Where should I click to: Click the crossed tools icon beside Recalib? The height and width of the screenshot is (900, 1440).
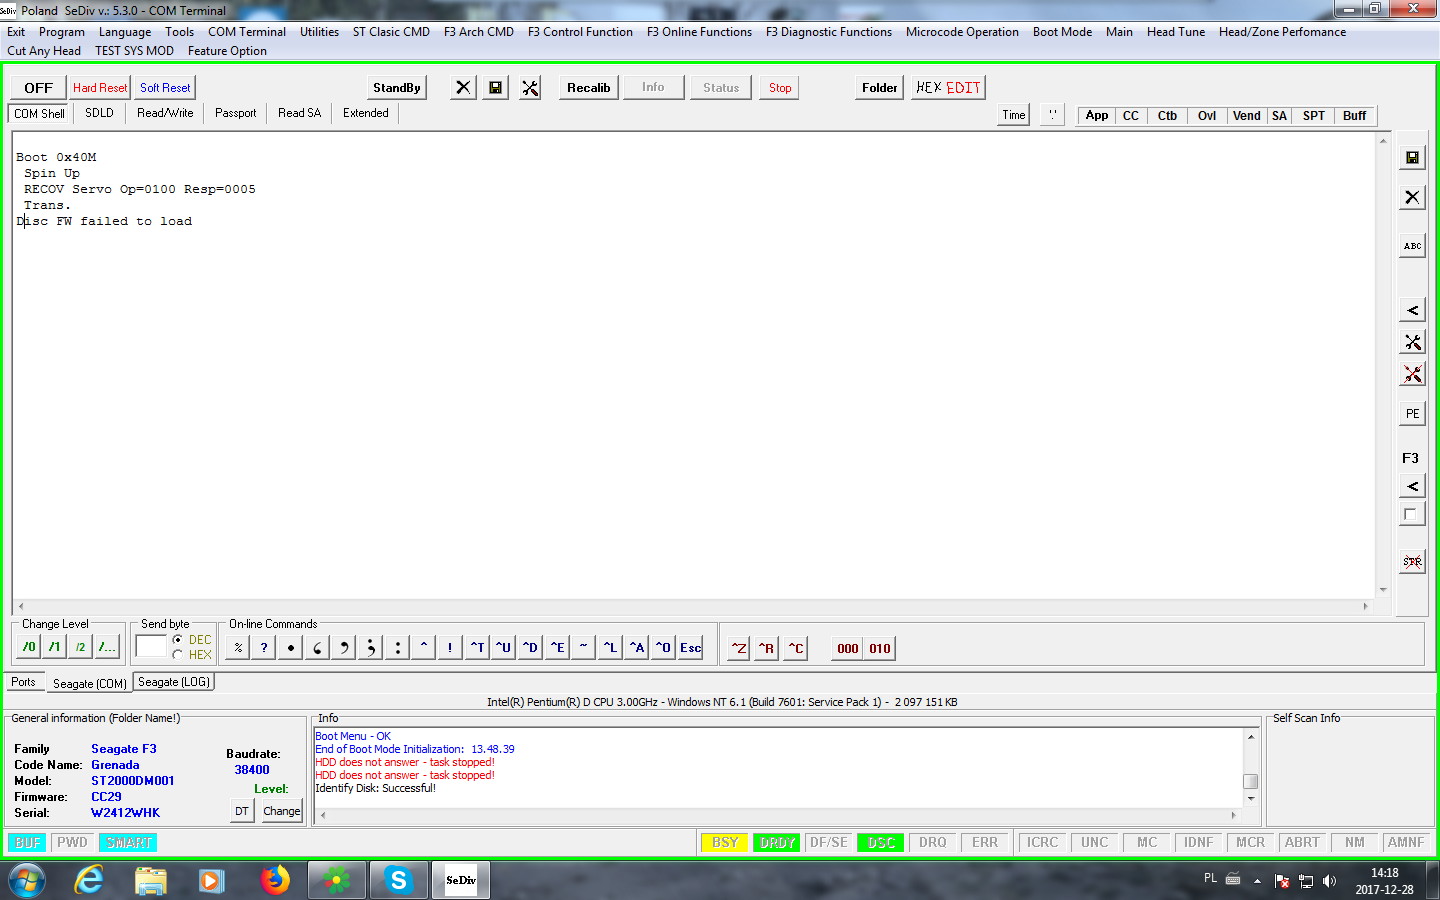pyautogui.click(x=530, y=88)
